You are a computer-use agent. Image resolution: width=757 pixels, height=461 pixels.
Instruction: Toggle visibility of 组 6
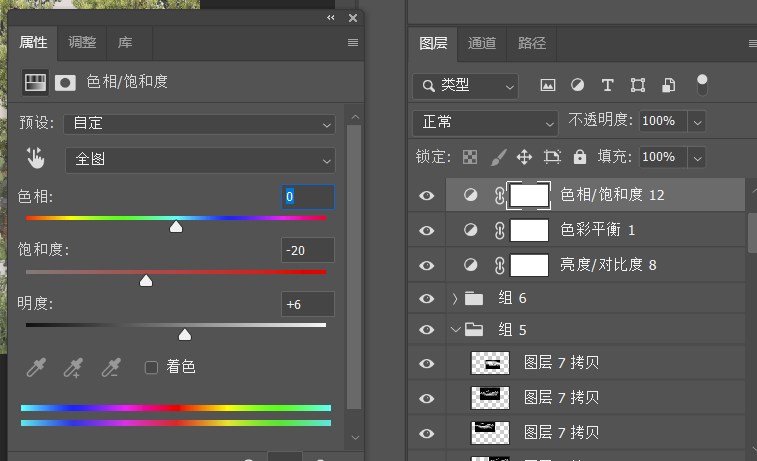(x=426, y=299)
